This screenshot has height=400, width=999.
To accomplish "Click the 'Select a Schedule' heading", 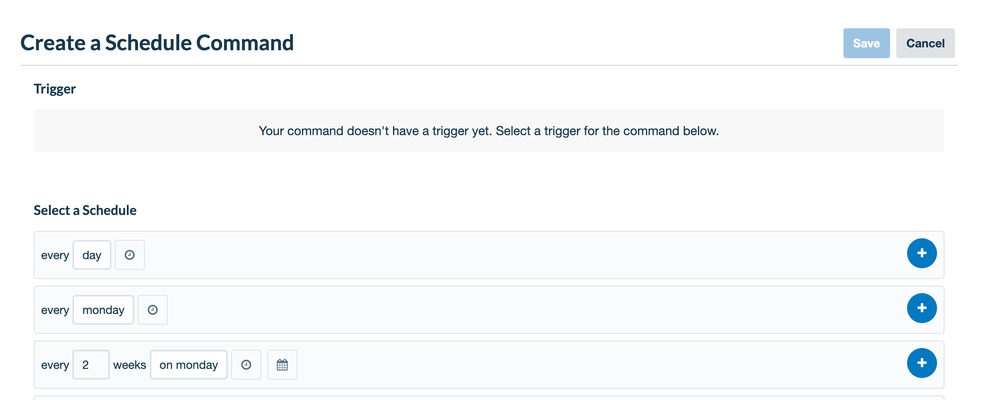I will [x=85, y=210].
